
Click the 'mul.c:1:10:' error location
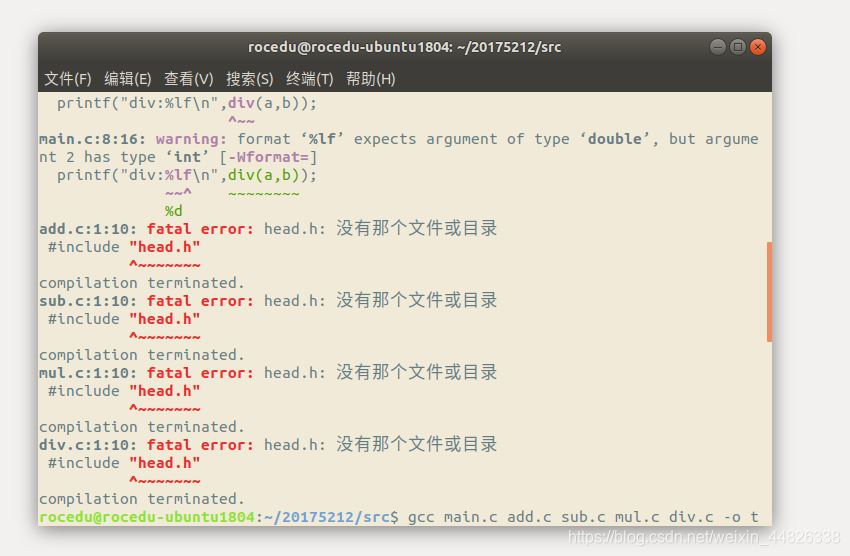88,373
